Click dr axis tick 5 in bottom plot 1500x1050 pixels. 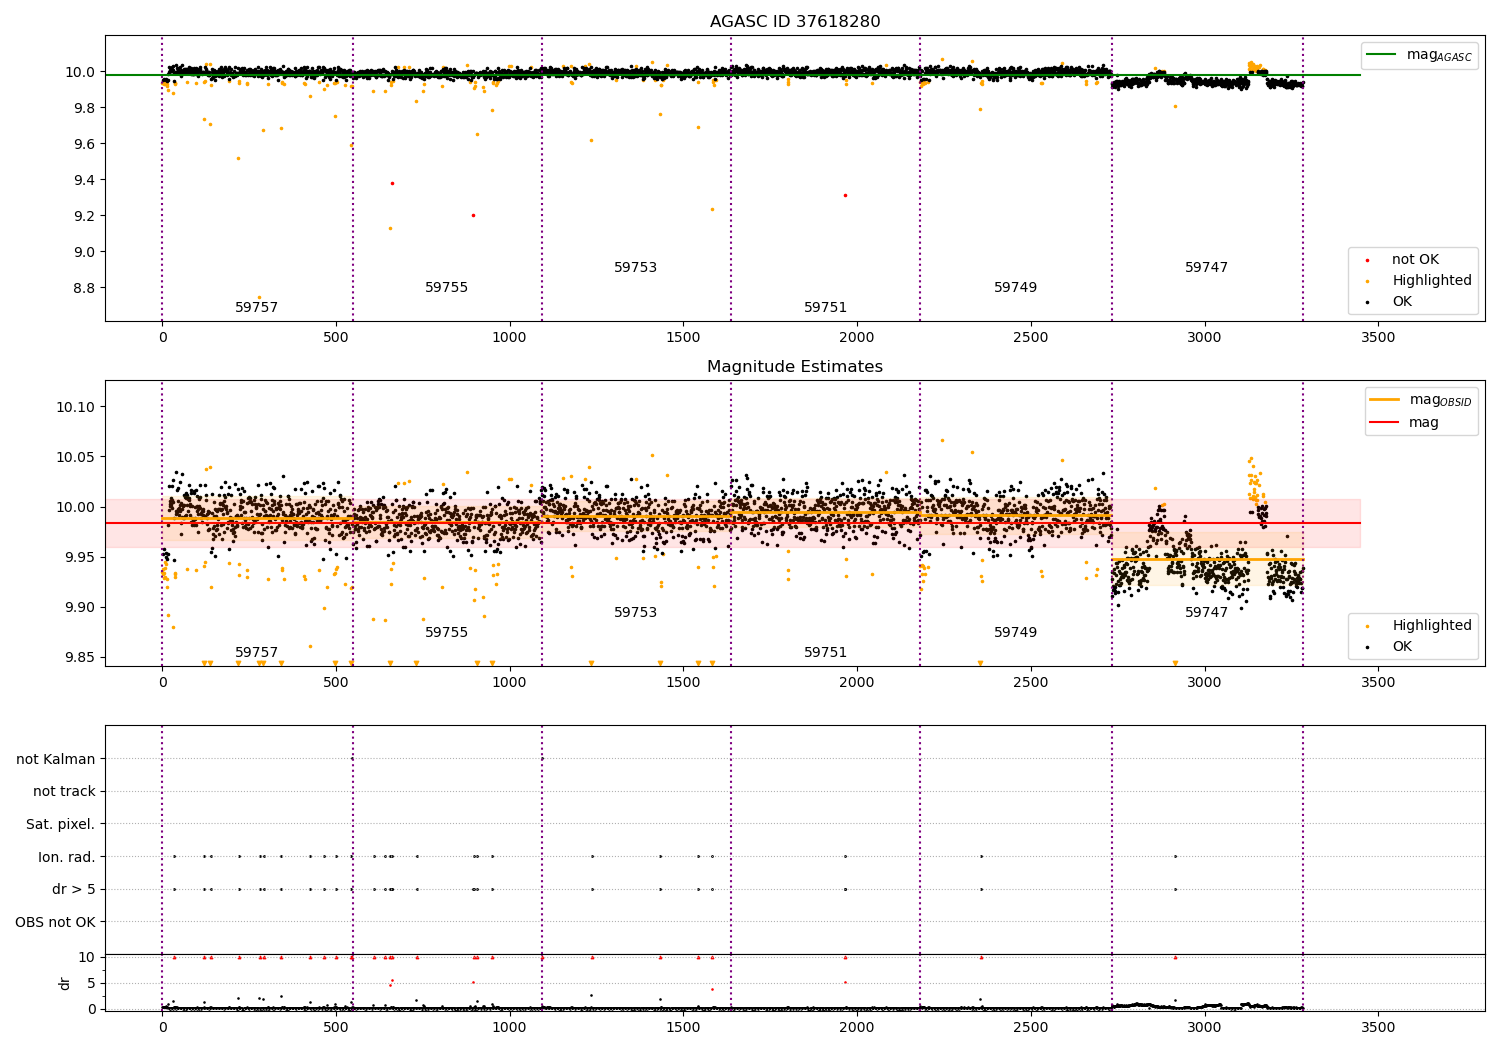92,983
